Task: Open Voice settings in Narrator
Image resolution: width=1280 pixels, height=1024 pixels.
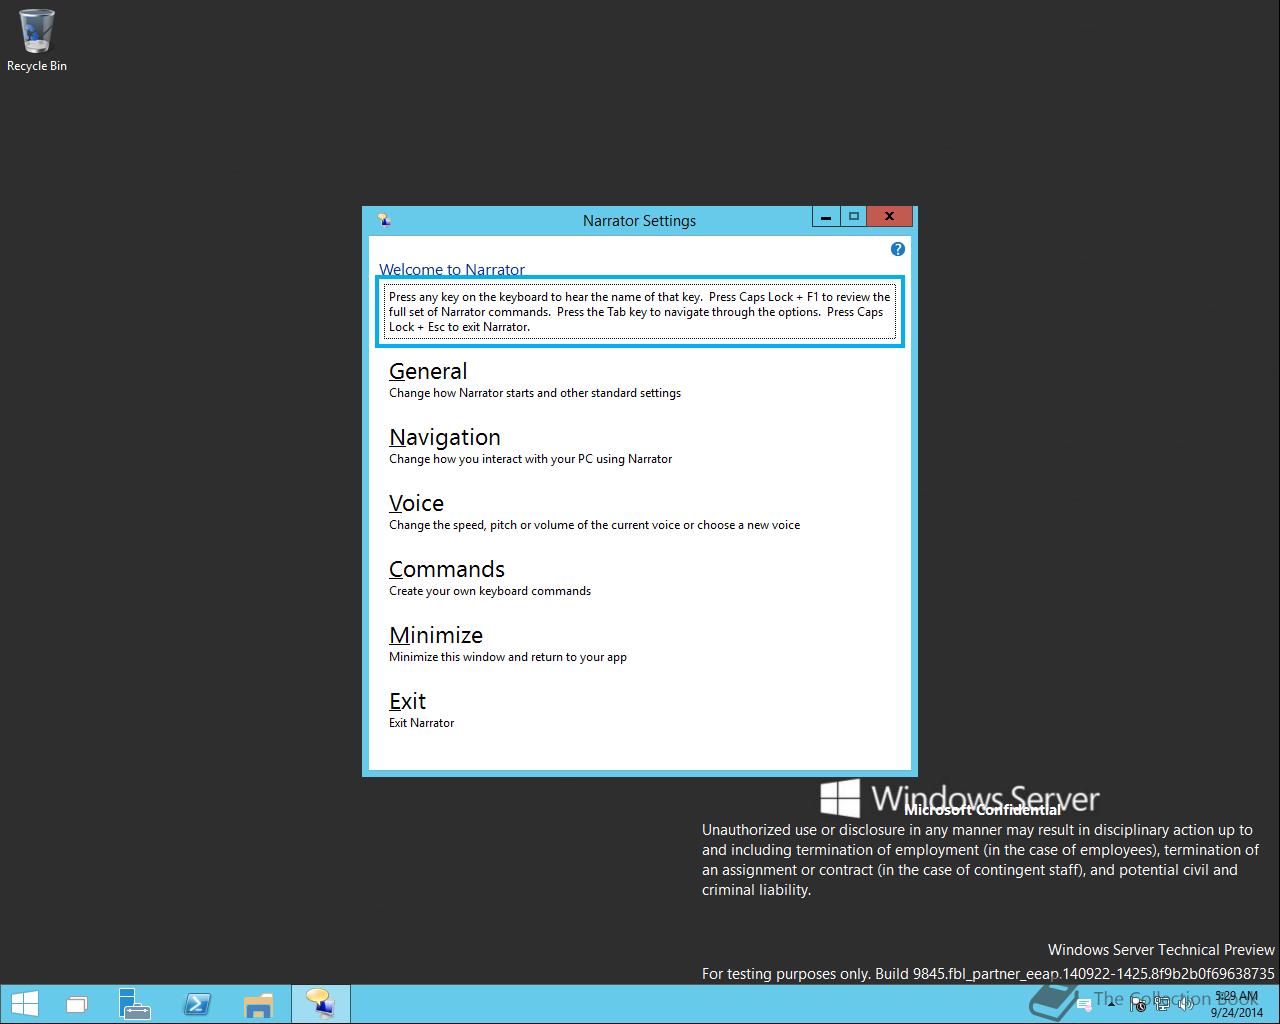Action: click(416, 503)
